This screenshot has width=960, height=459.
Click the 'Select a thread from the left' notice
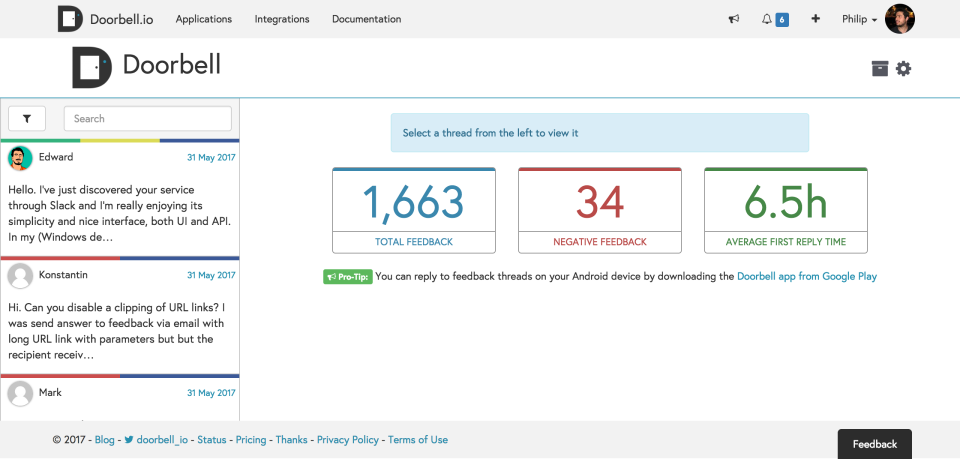pos(600,133)
